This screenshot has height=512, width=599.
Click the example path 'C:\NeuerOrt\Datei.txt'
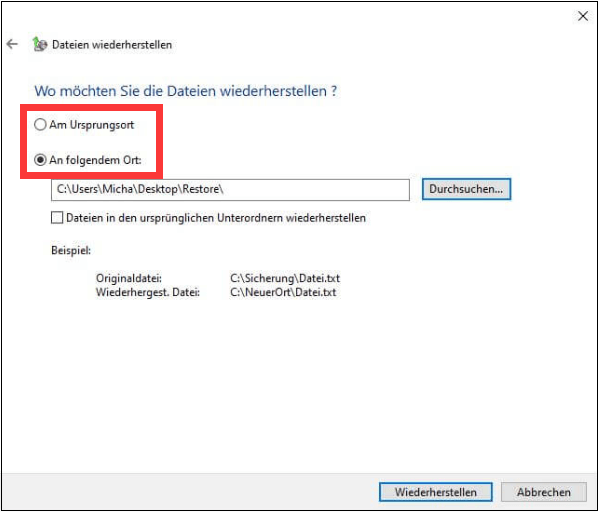(283, 293)
